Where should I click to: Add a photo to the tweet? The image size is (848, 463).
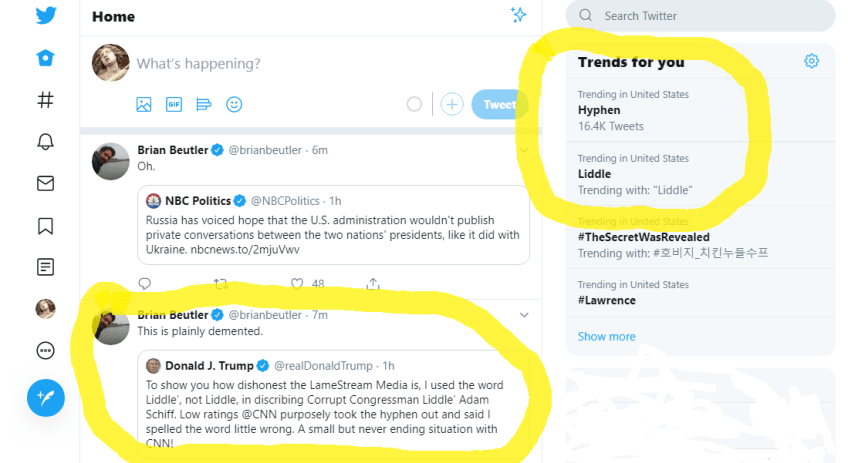[144, 104]
